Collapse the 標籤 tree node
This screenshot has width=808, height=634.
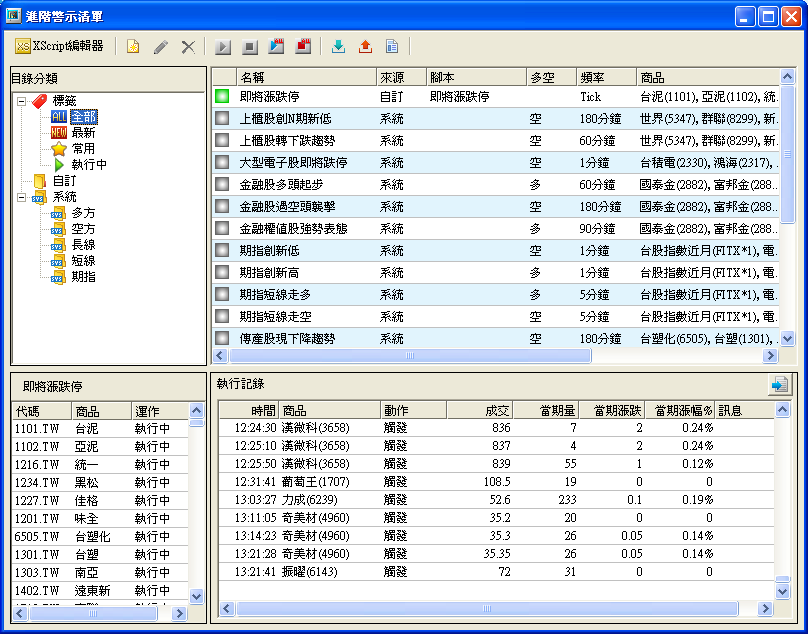coord(22,101)
